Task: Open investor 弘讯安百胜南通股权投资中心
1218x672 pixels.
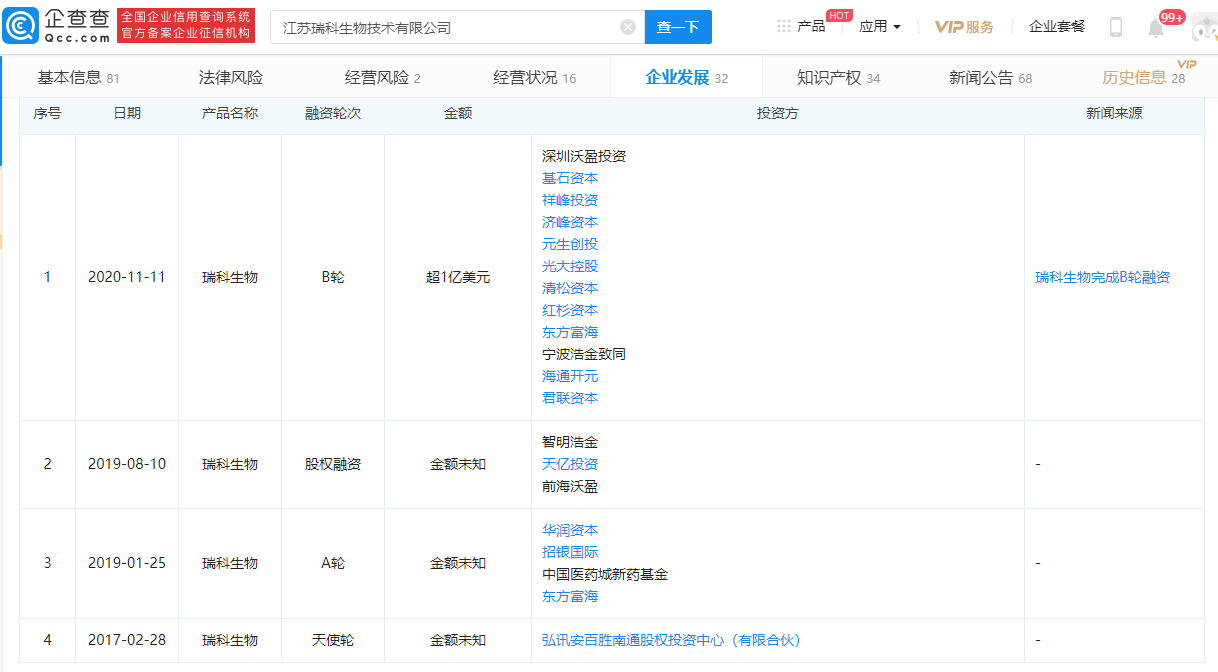Action: 671,640
